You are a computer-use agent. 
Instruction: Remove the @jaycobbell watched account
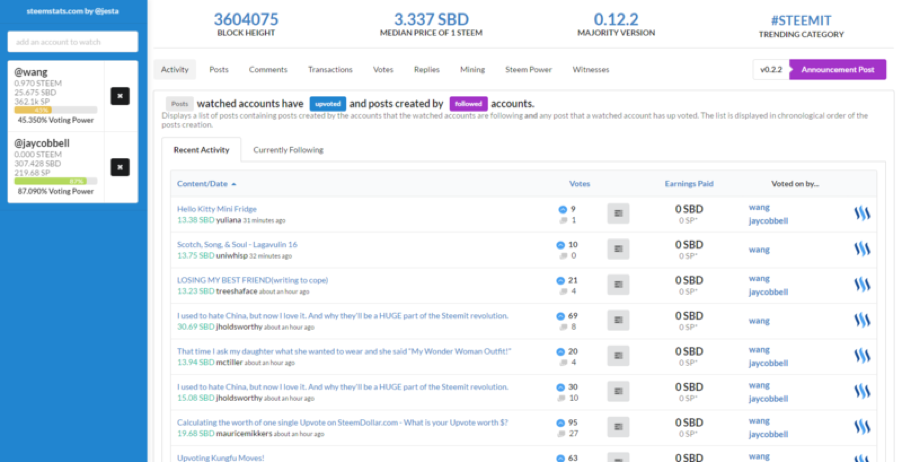[120, 167]
